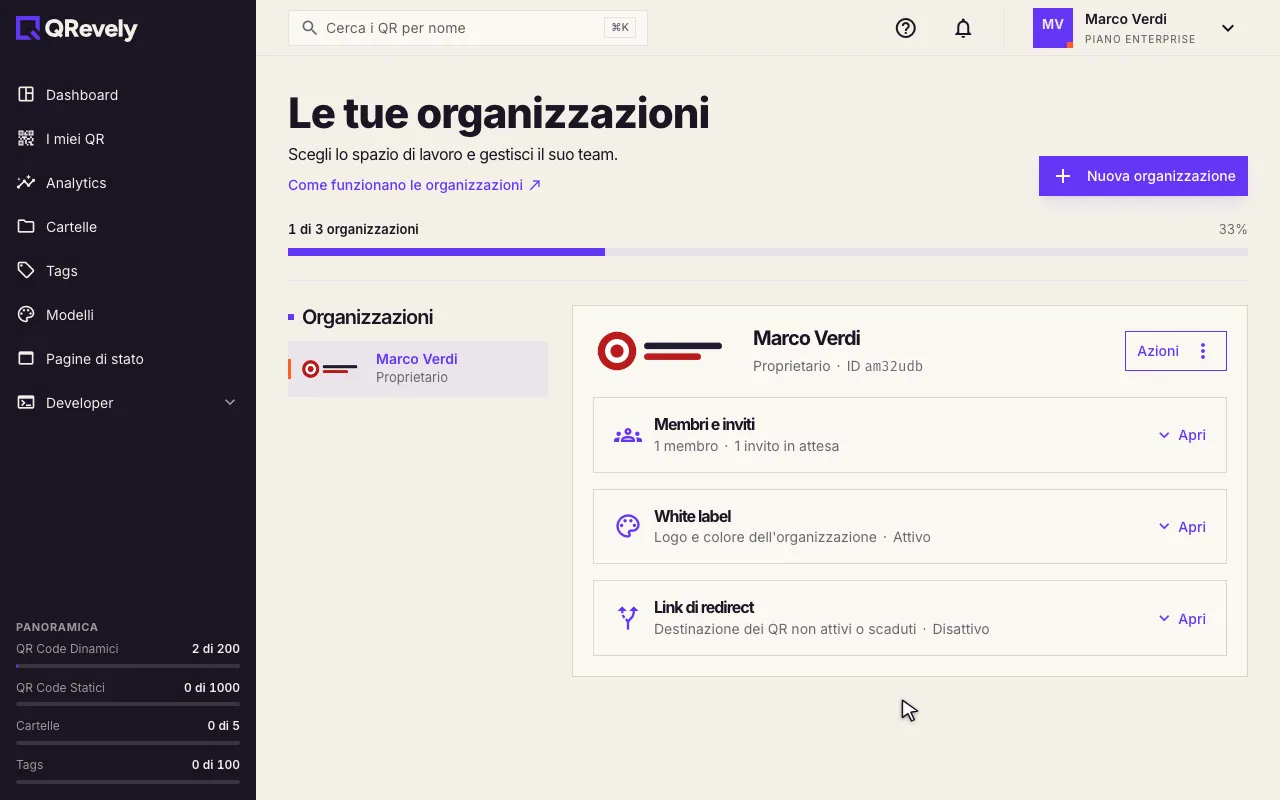Open the Marco Verdi account dropdown arrow
Image resolution: width=1280 pixels, height=800 pixels.
click(x=1228, y=28)
